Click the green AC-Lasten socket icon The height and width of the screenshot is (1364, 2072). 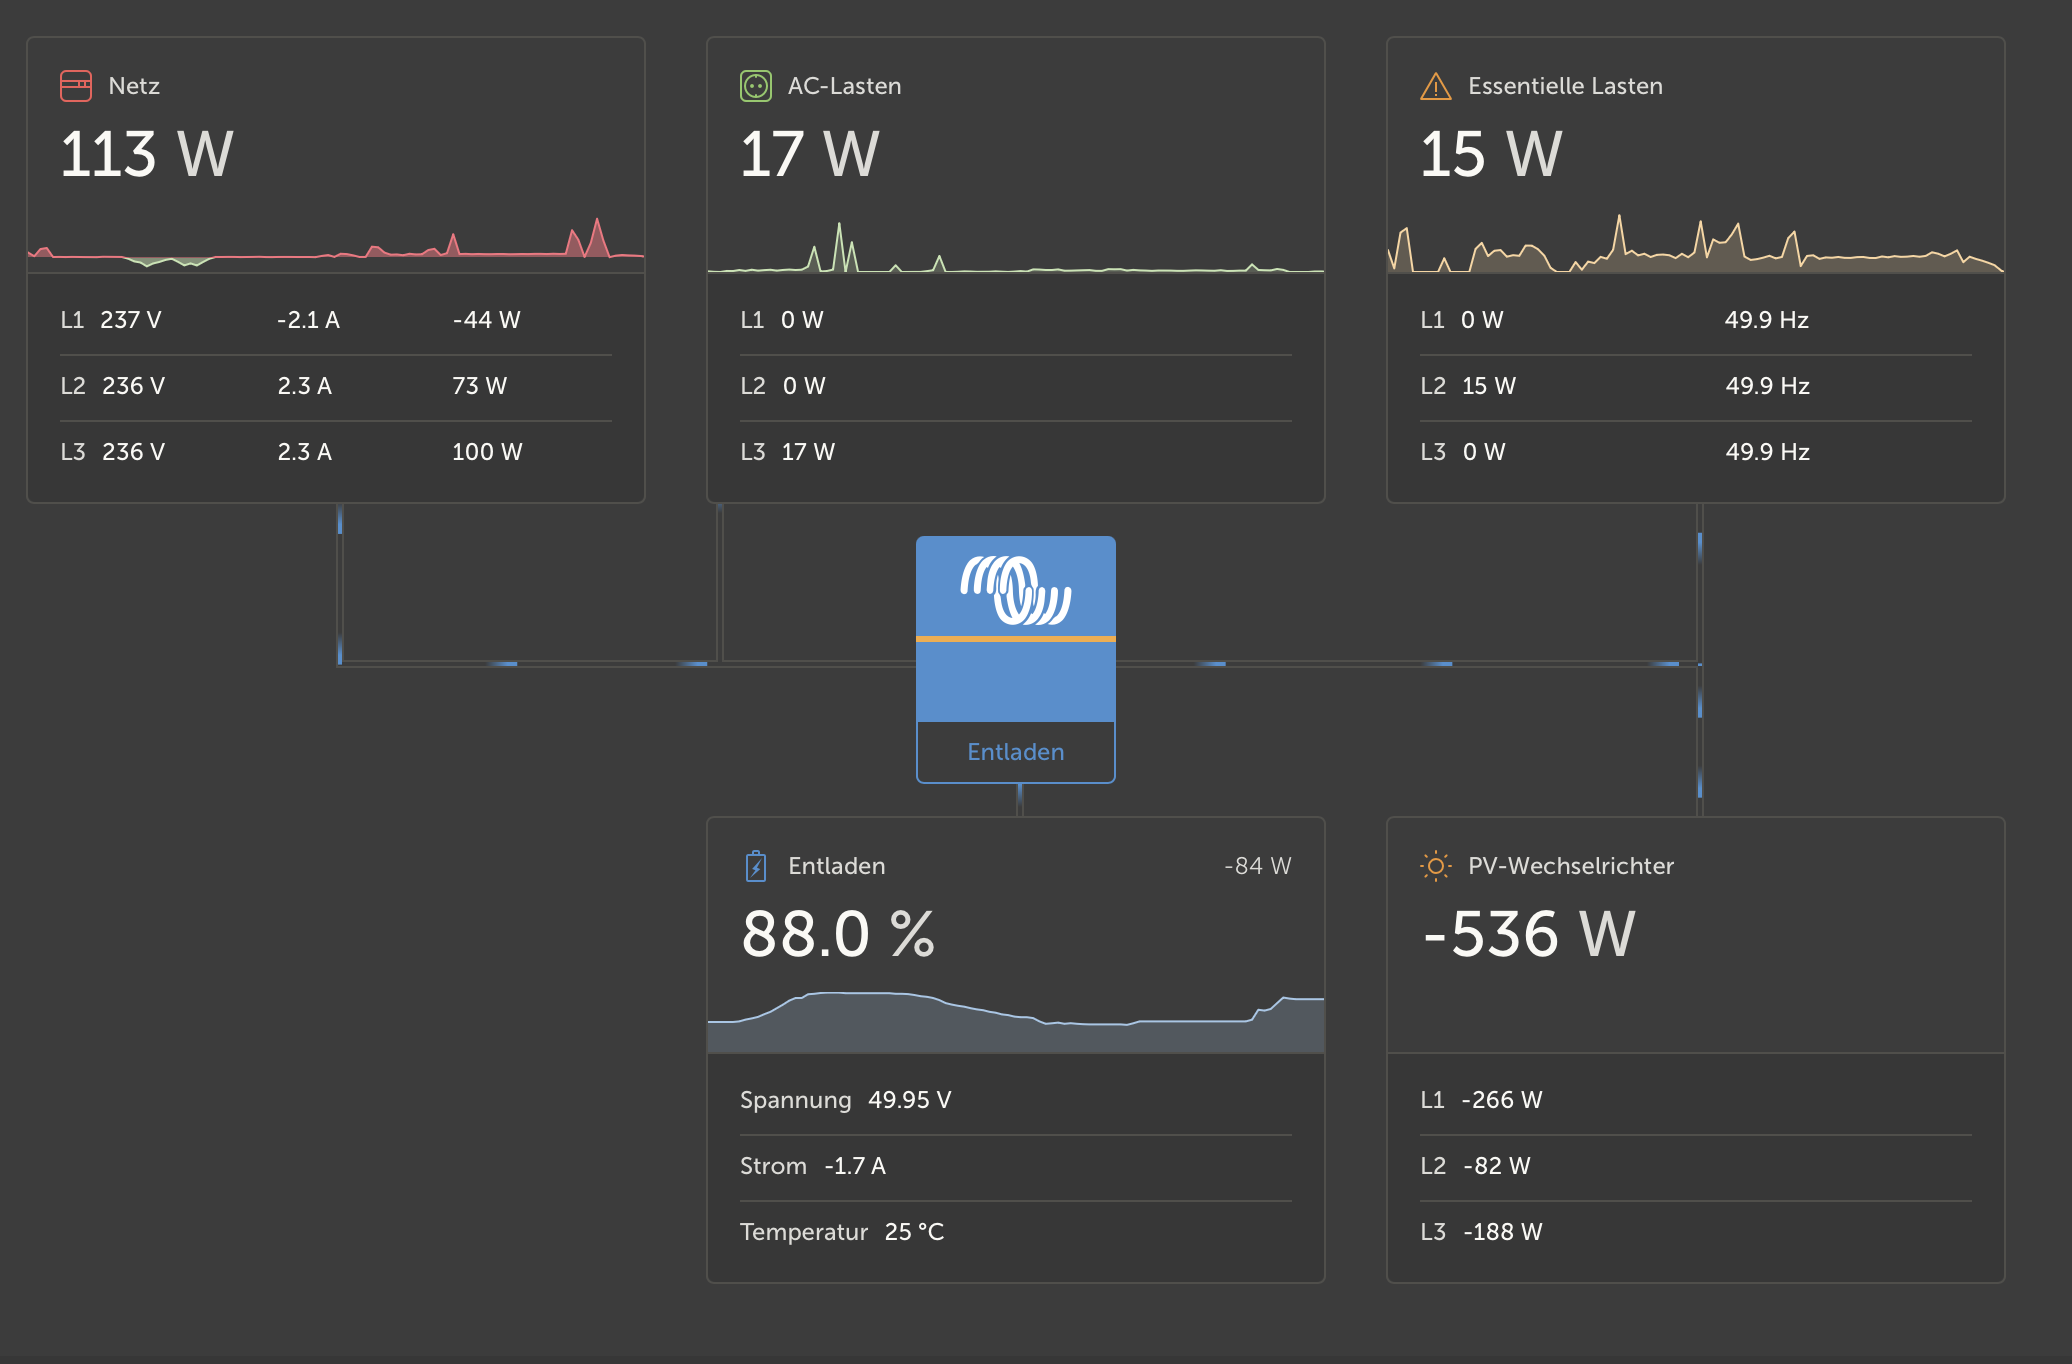coord(756,86)
